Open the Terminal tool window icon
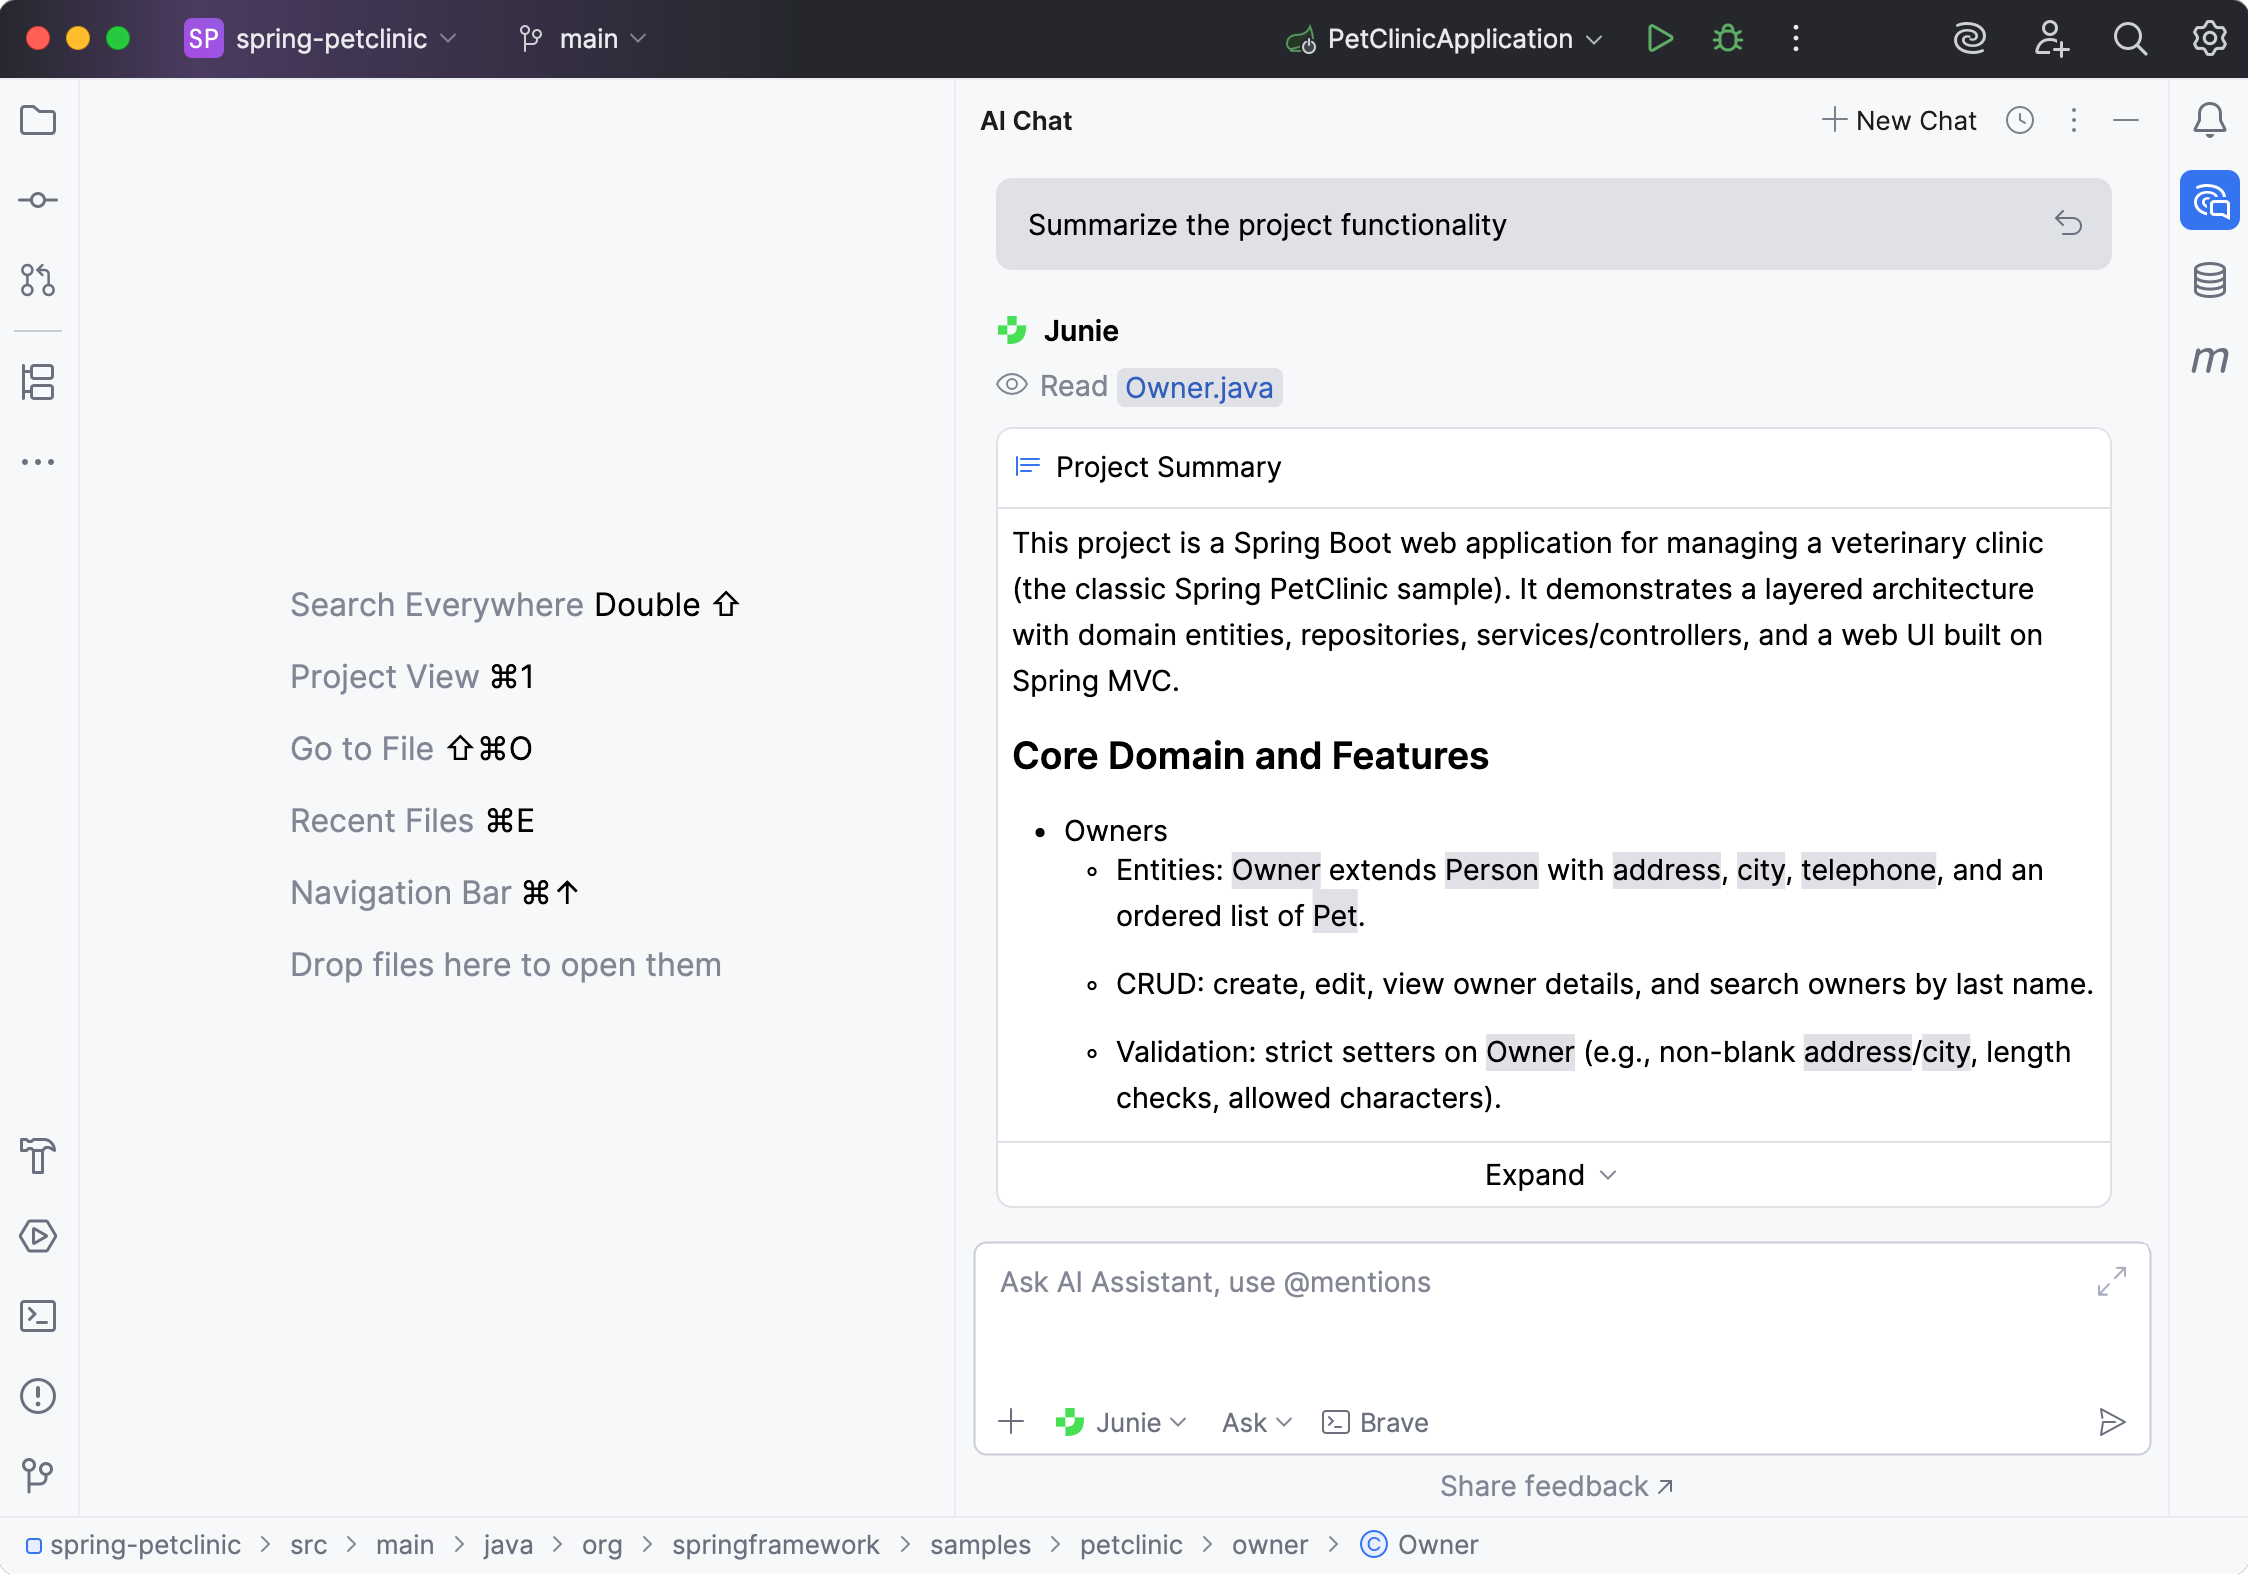Image resolution: width=2248 pixels, height=1574 pixels. [38, 1316]
